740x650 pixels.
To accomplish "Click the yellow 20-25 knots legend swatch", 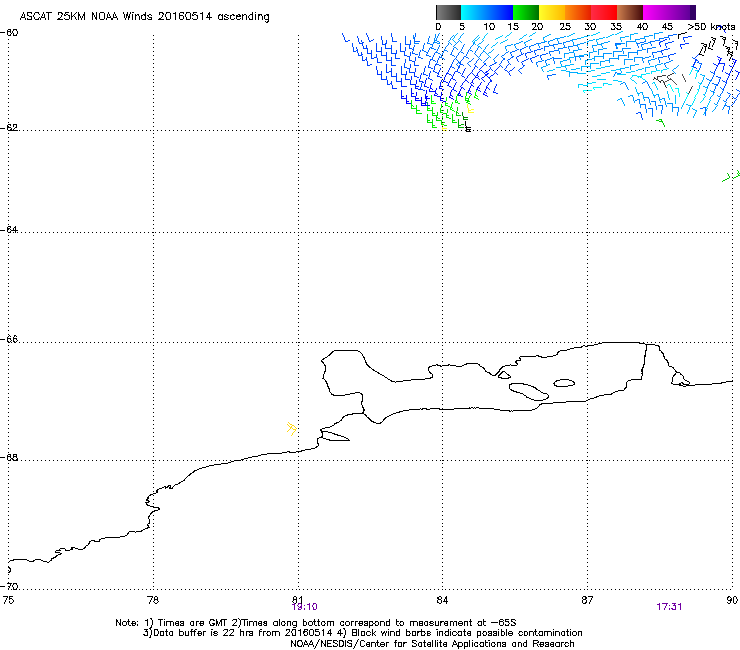I will tap(552, 12).
